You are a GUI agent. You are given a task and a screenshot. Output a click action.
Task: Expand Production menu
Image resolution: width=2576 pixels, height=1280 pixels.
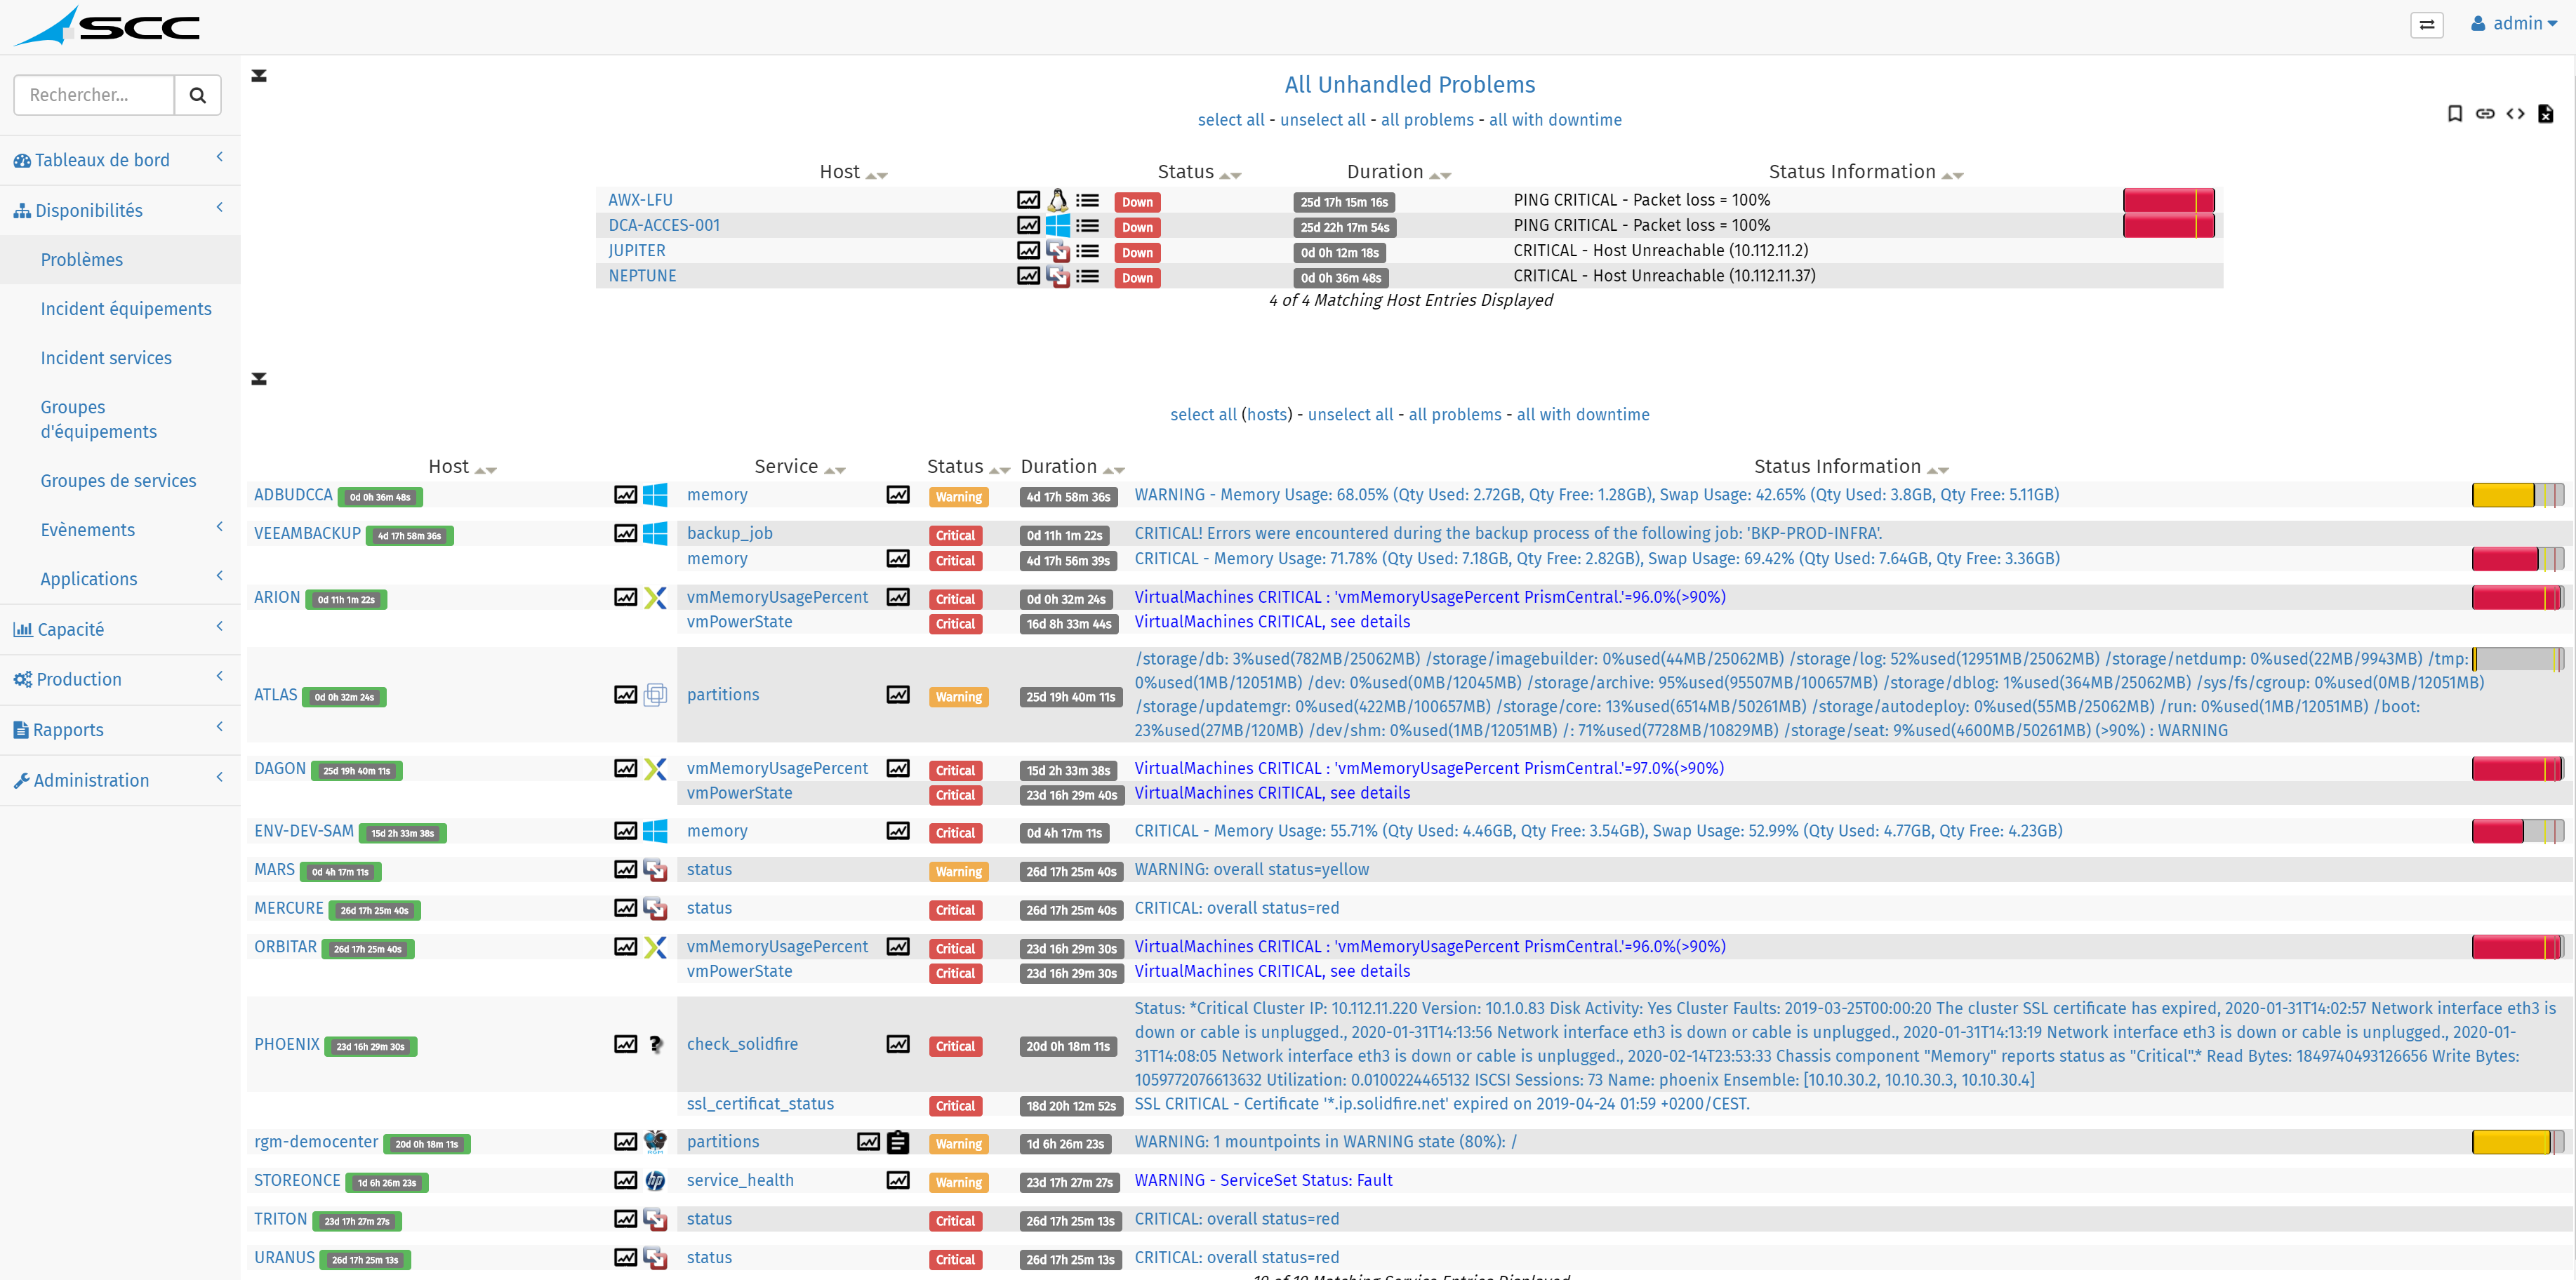tap(120, 679)
